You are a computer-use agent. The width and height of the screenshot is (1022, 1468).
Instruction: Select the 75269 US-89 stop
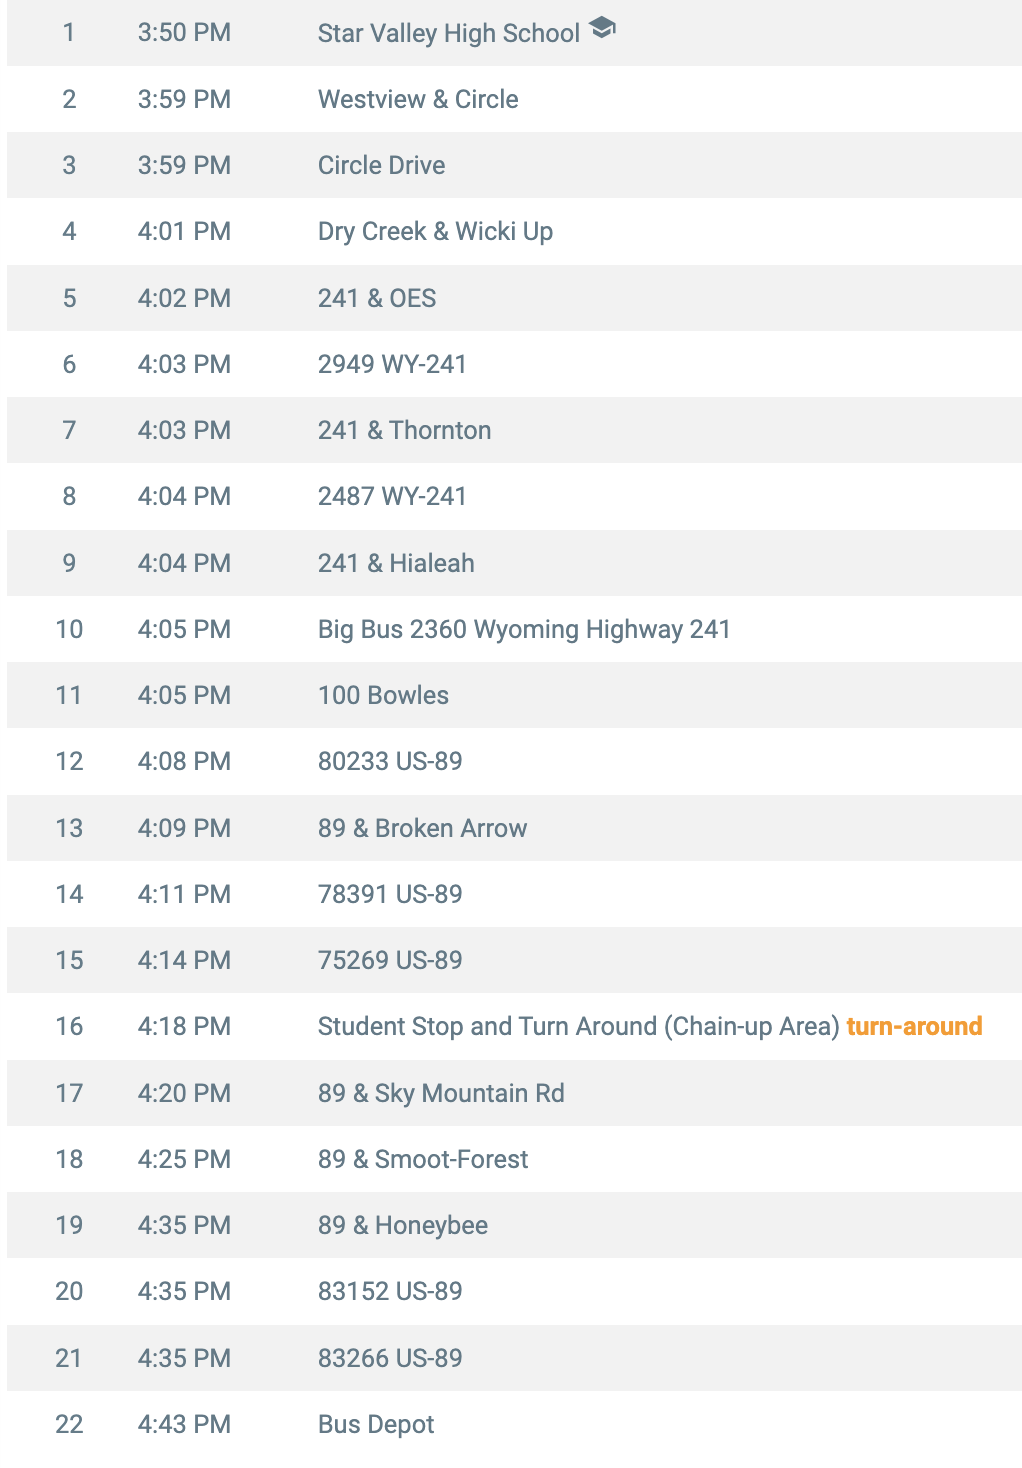pos(390,960)
